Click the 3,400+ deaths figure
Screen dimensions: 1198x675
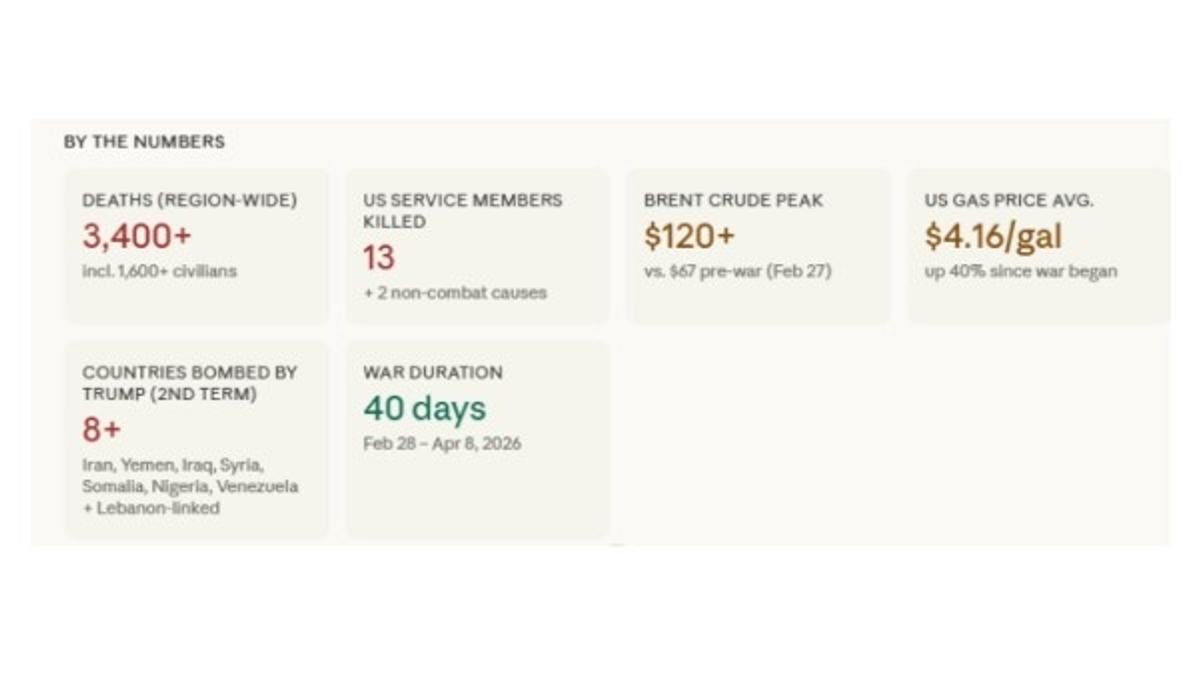tap(137, 236)
